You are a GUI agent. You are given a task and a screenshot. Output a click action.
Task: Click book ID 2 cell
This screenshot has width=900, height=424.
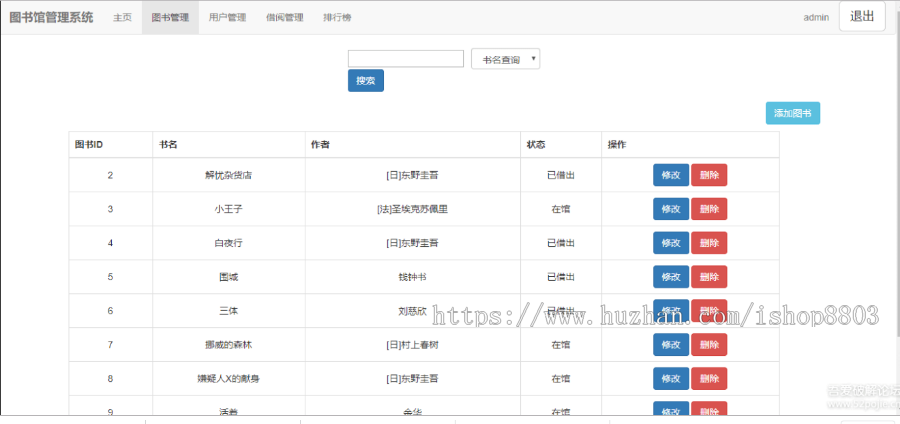(x=110, y=175)
